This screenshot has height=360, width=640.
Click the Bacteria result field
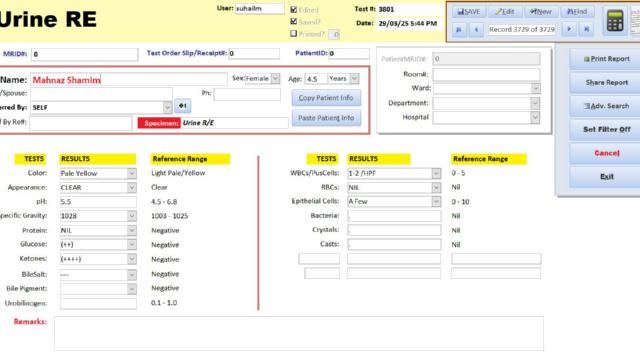coord(394,216)
